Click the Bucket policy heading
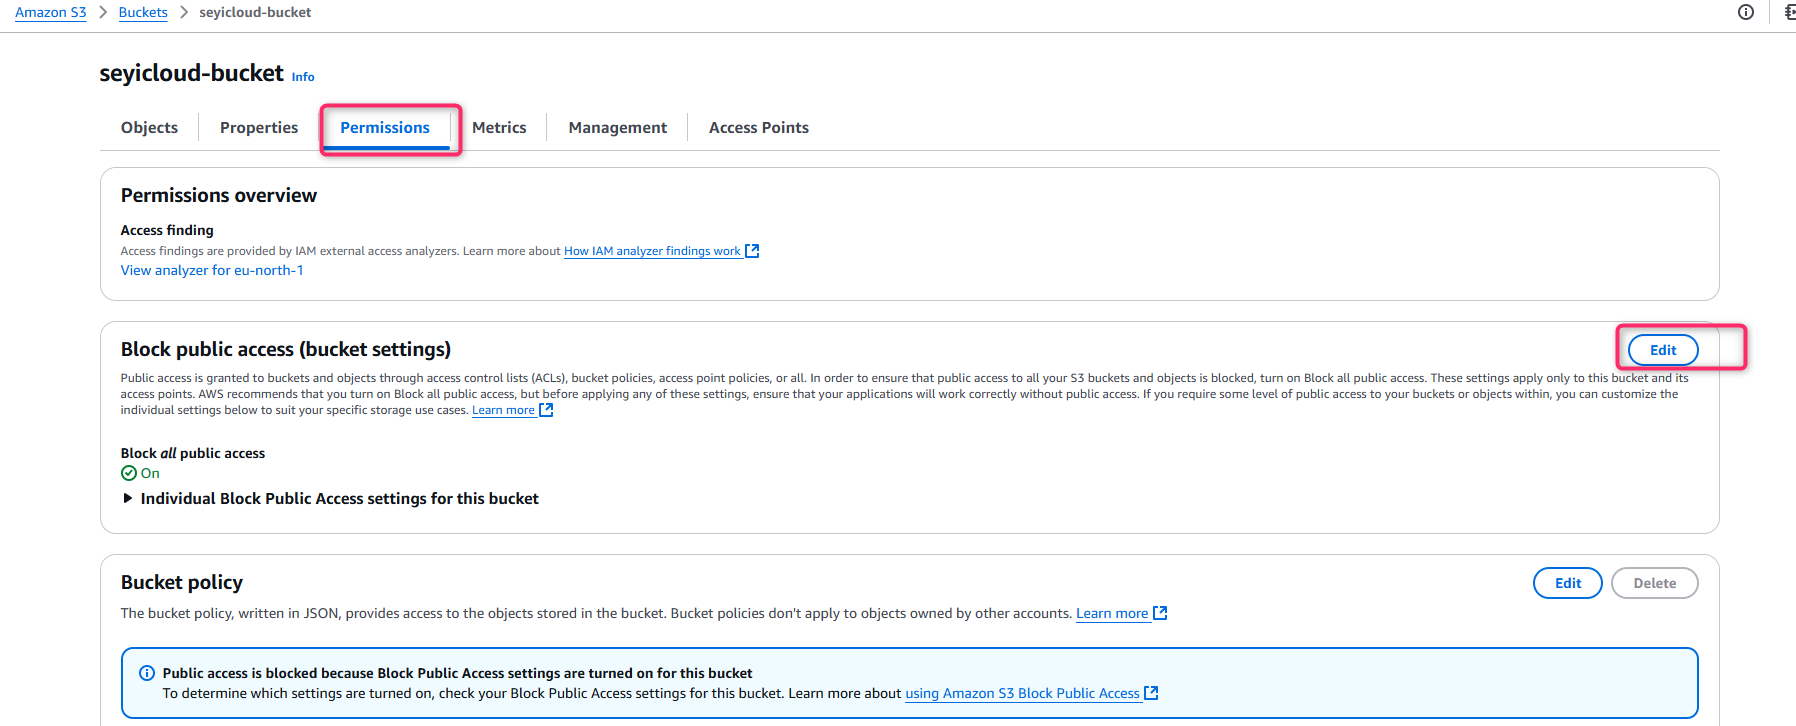The image size is (1796, 726). click(182, 582)
